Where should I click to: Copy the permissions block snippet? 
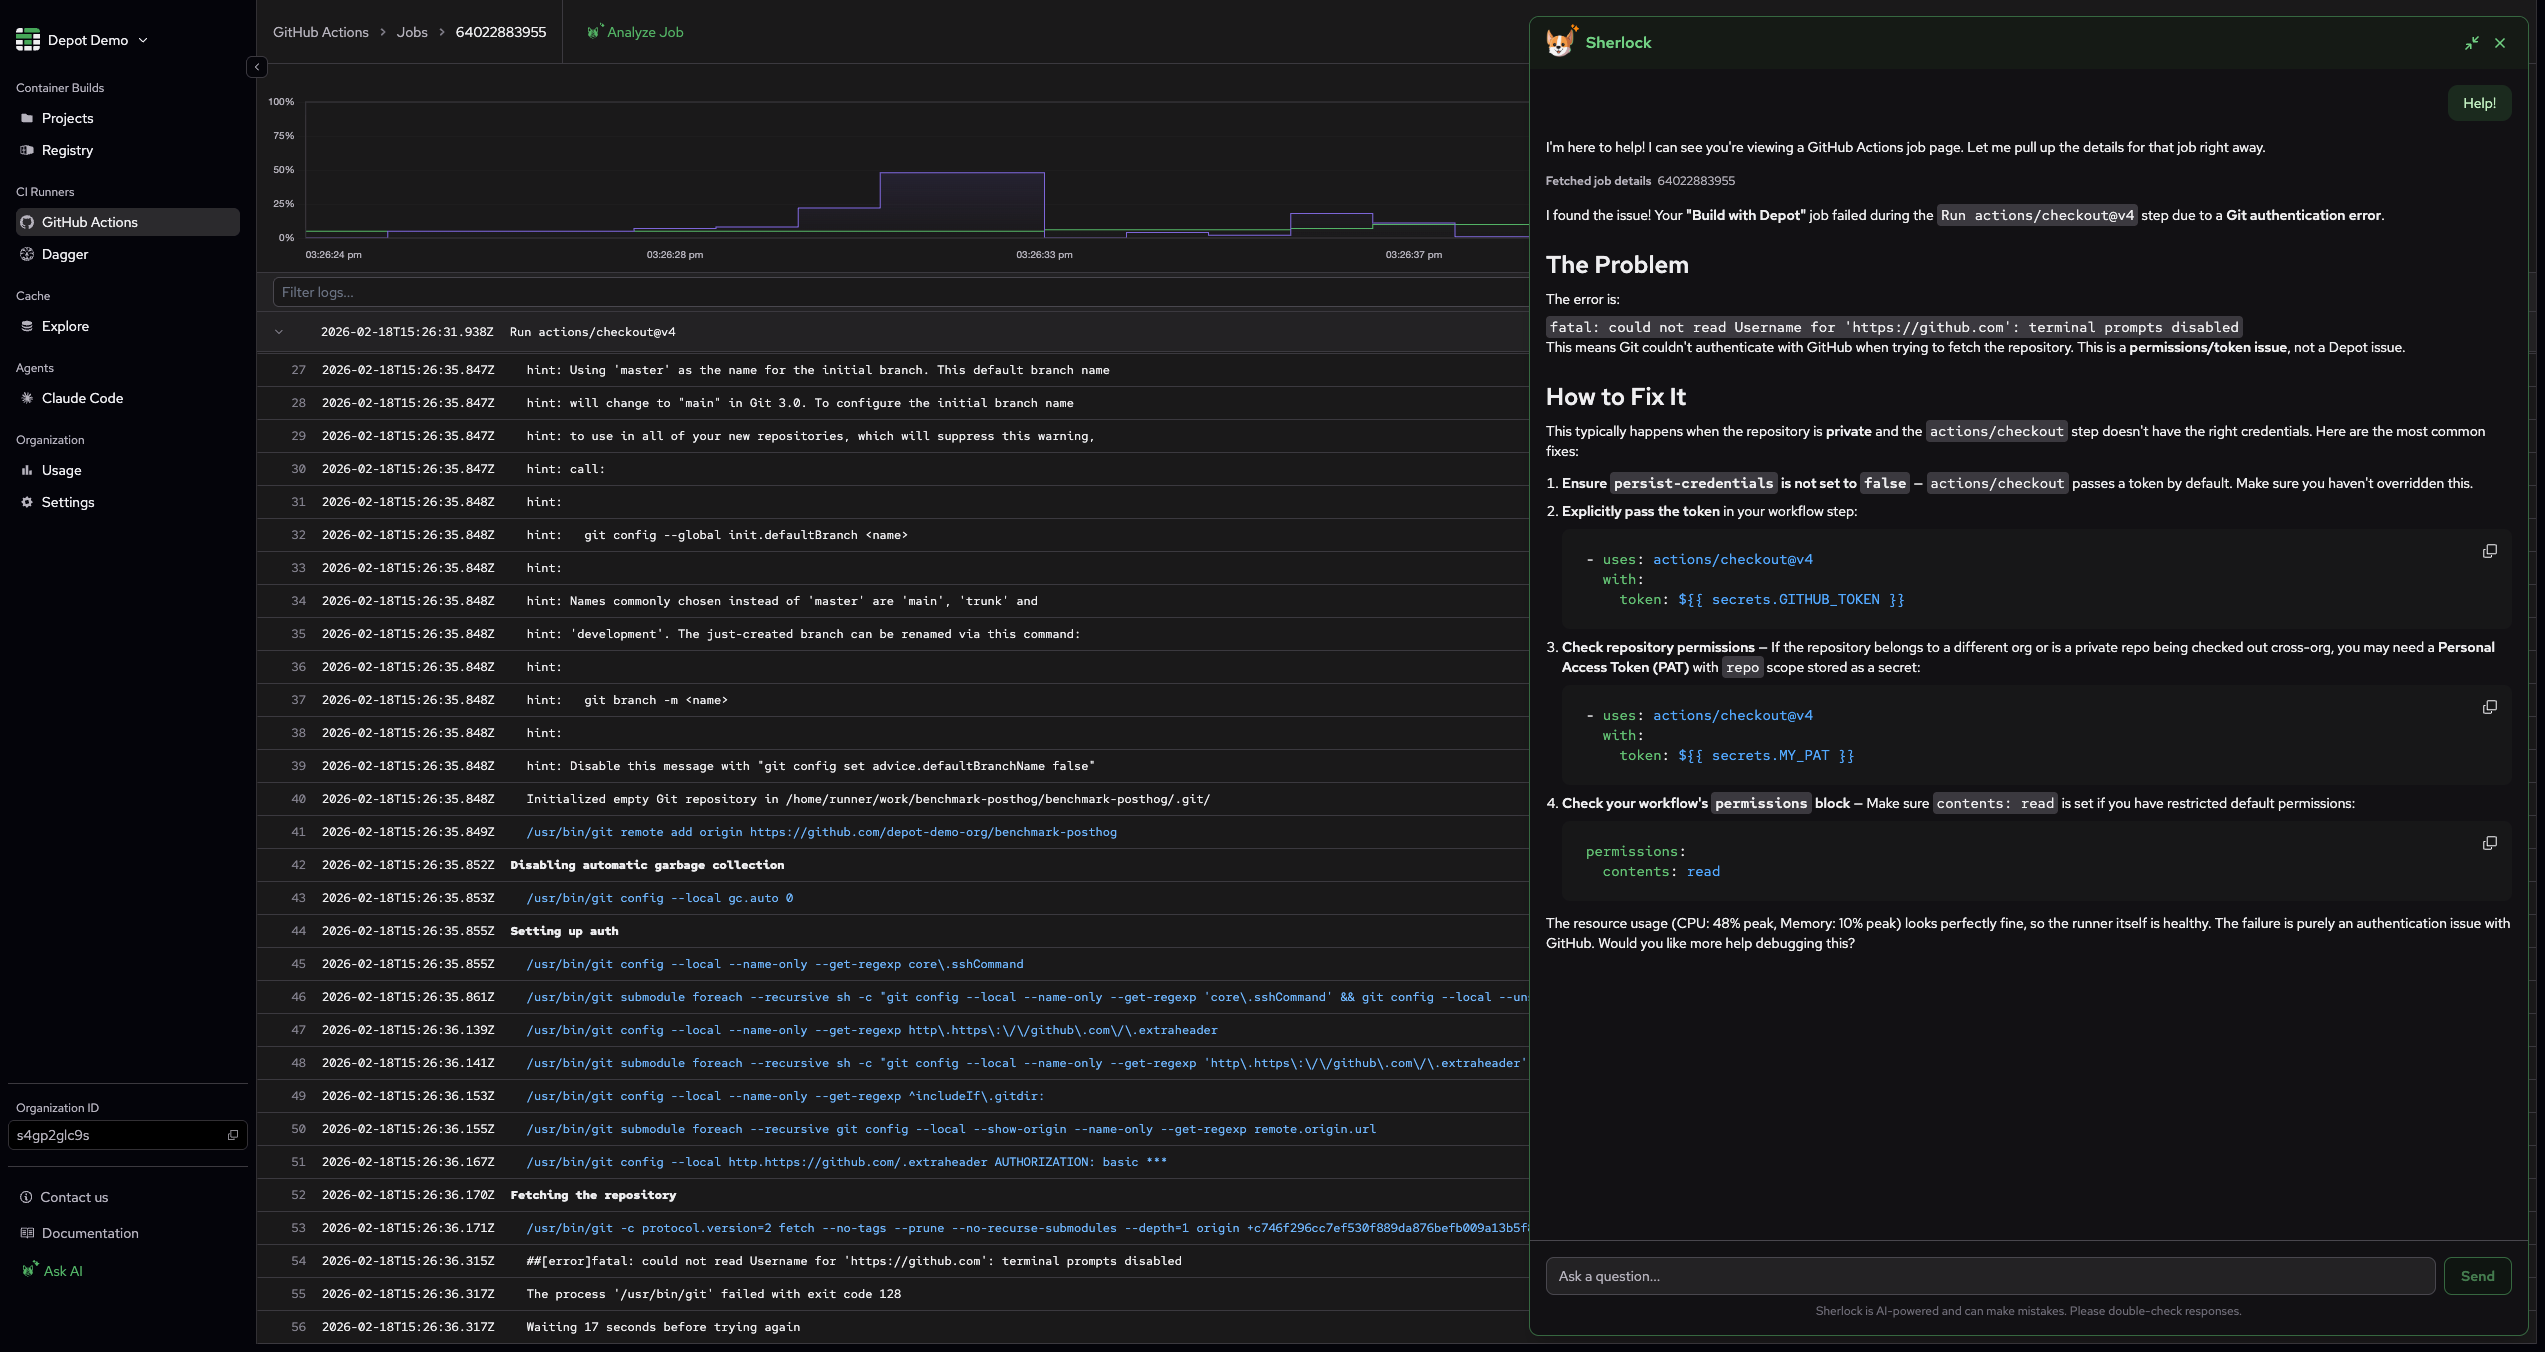[2490, 843]
